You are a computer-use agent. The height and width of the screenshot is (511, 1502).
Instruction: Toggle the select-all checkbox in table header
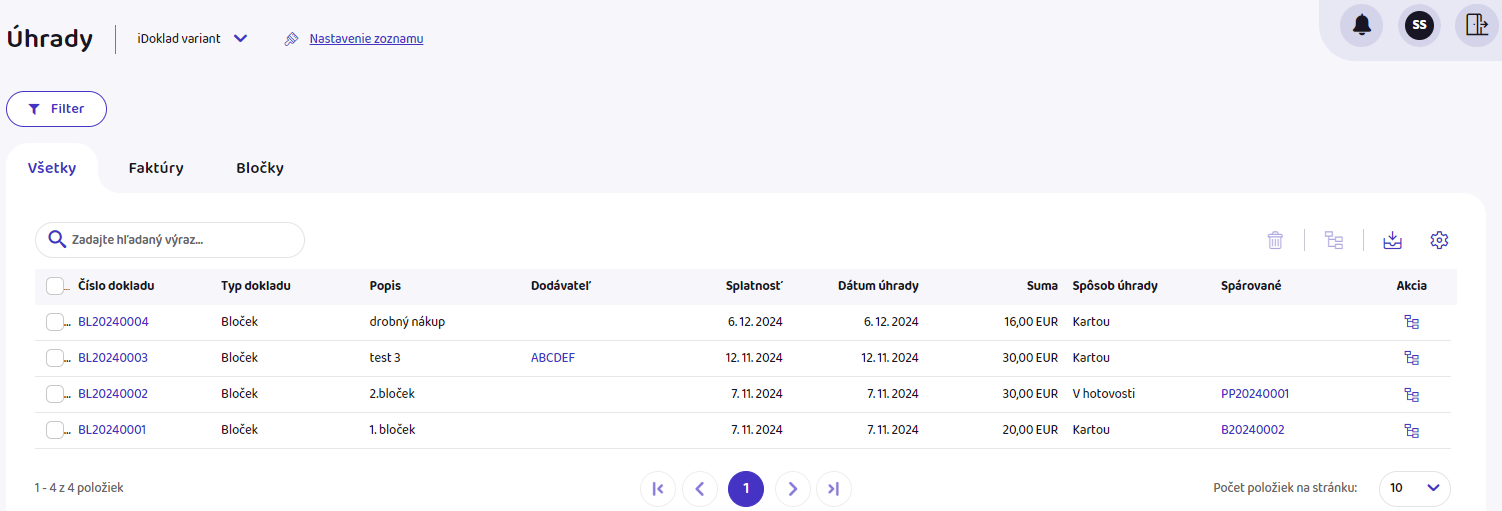(55, 286)
